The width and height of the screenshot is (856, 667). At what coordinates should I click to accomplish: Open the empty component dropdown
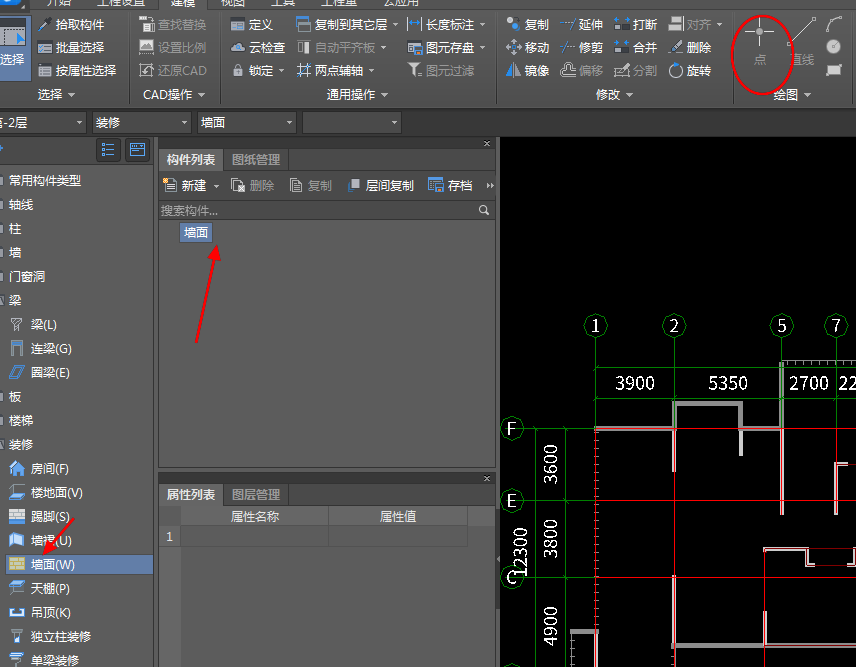tap(352, 122)
